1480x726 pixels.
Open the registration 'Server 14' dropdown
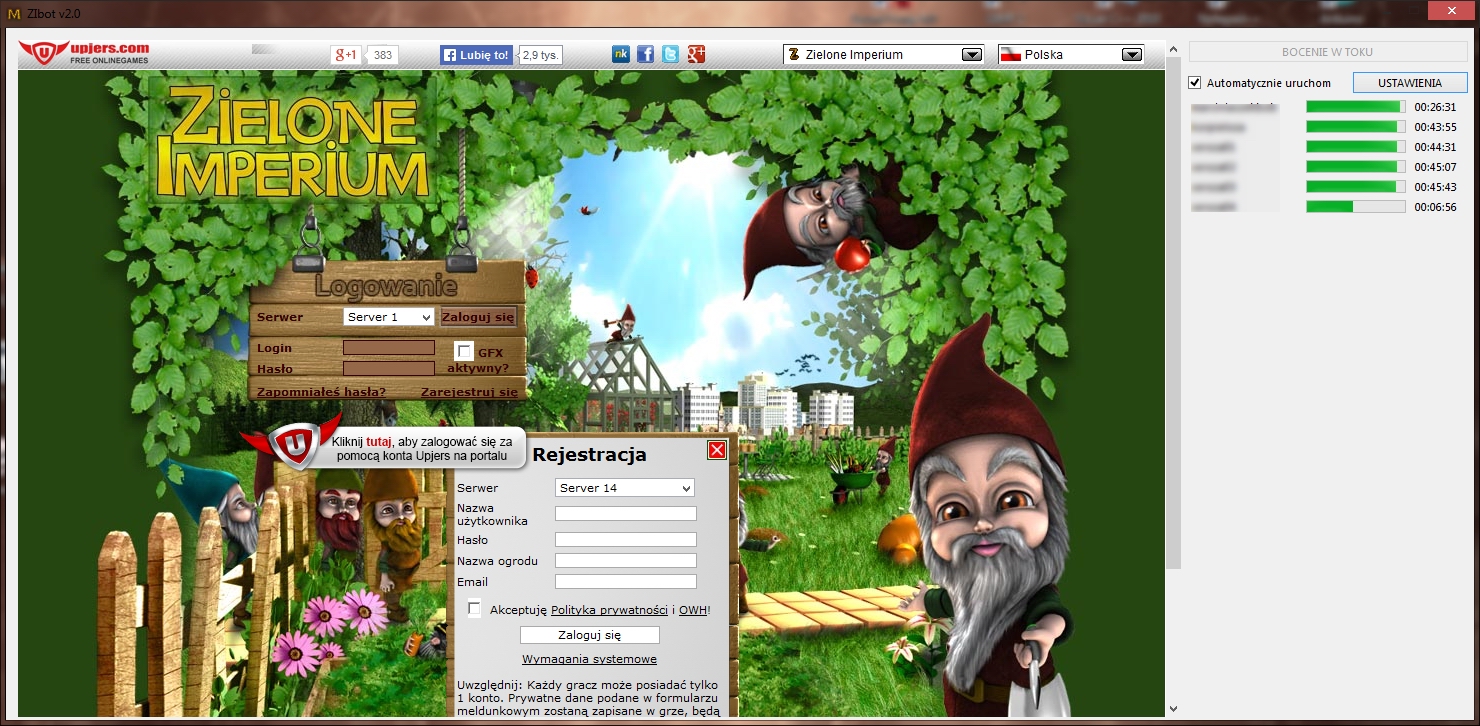click(625, 488)
